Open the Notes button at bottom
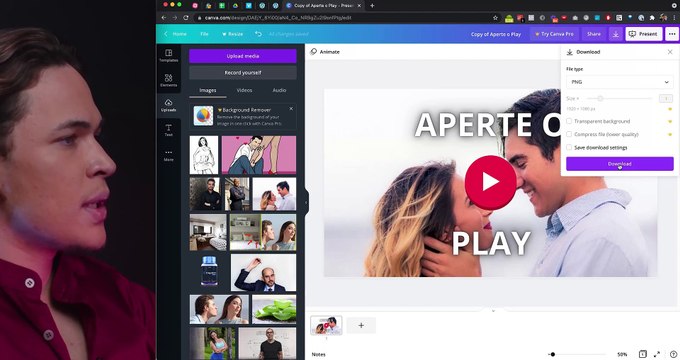Screen dimensions: 680x360 (318, 354)
